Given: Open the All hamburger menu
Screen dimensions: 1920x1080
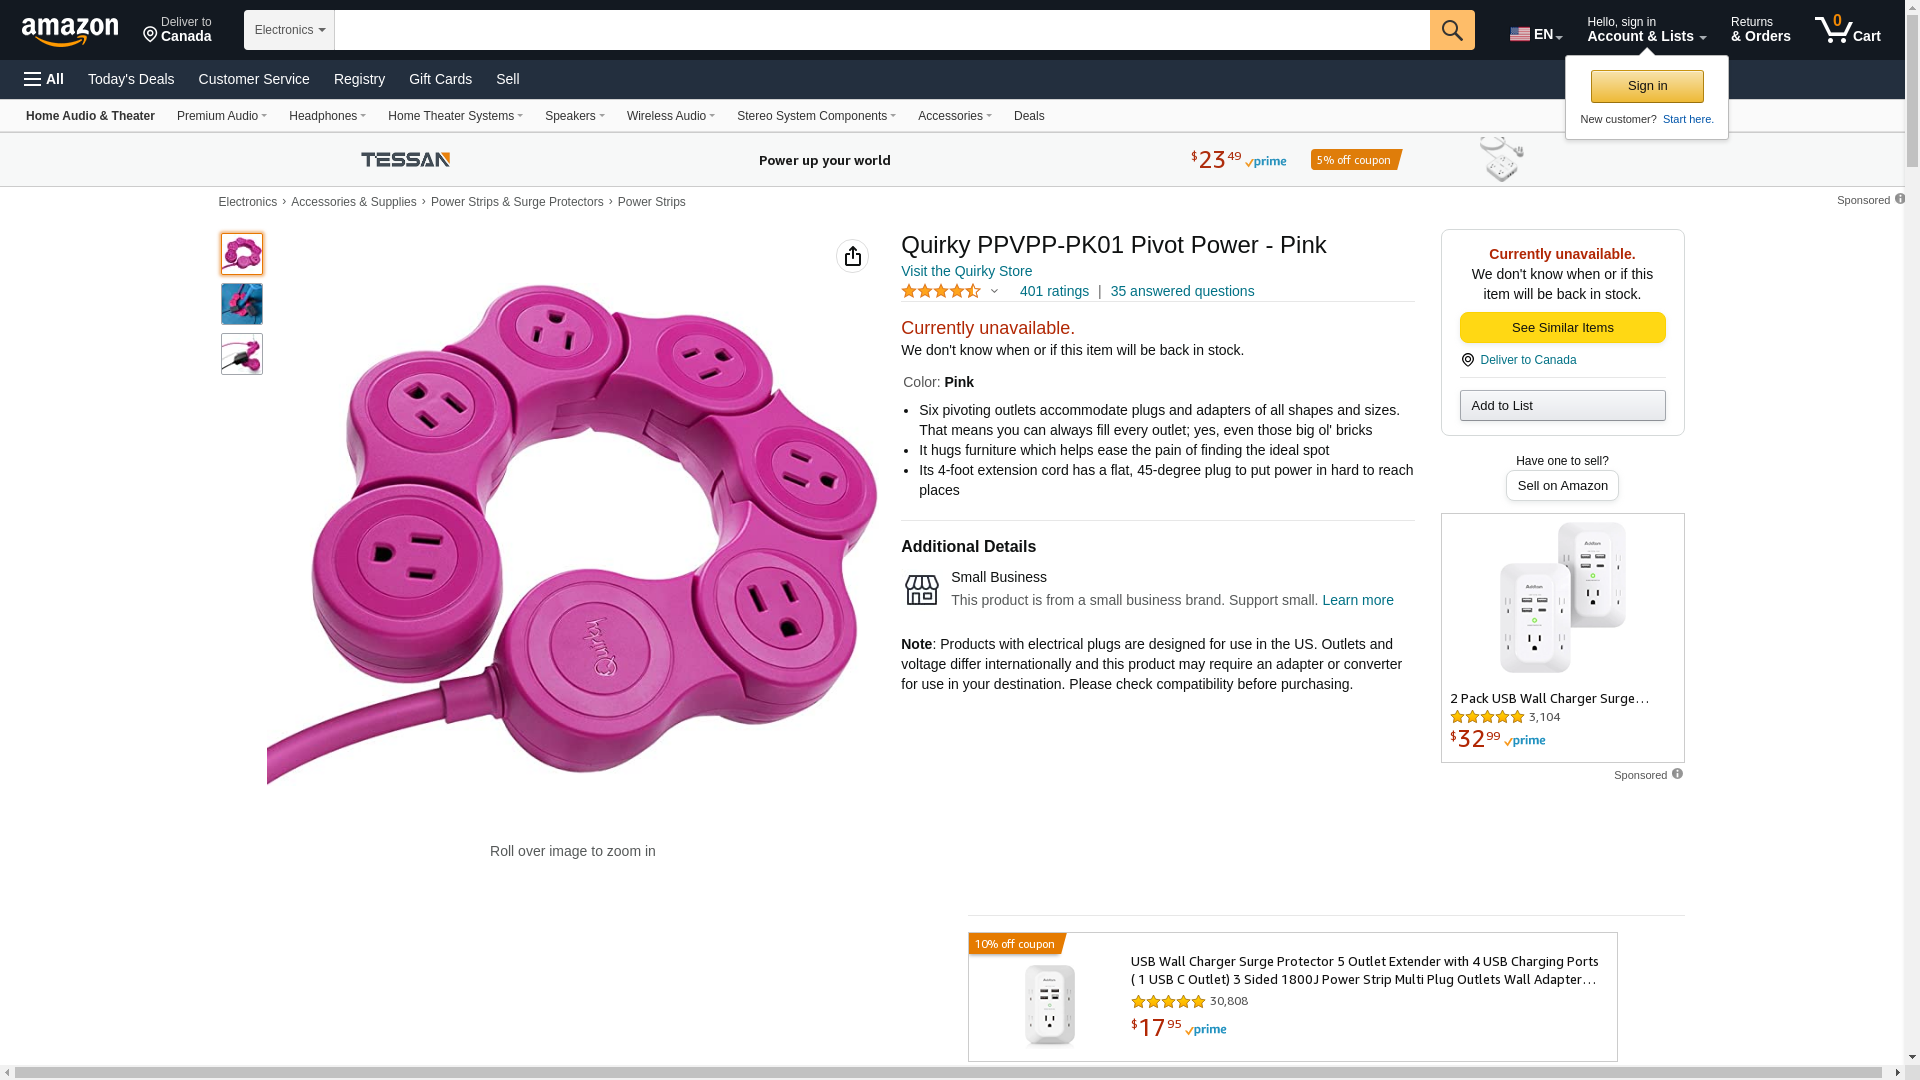Looking at the screenshot, I should (44, 79).
